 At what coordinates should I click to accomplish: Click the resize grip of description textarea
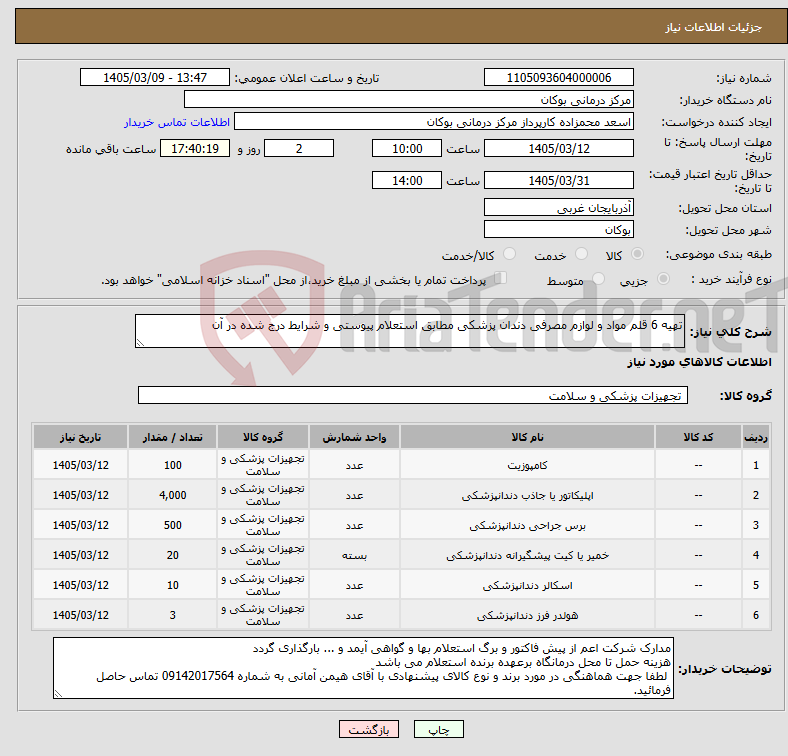point(140,343)
